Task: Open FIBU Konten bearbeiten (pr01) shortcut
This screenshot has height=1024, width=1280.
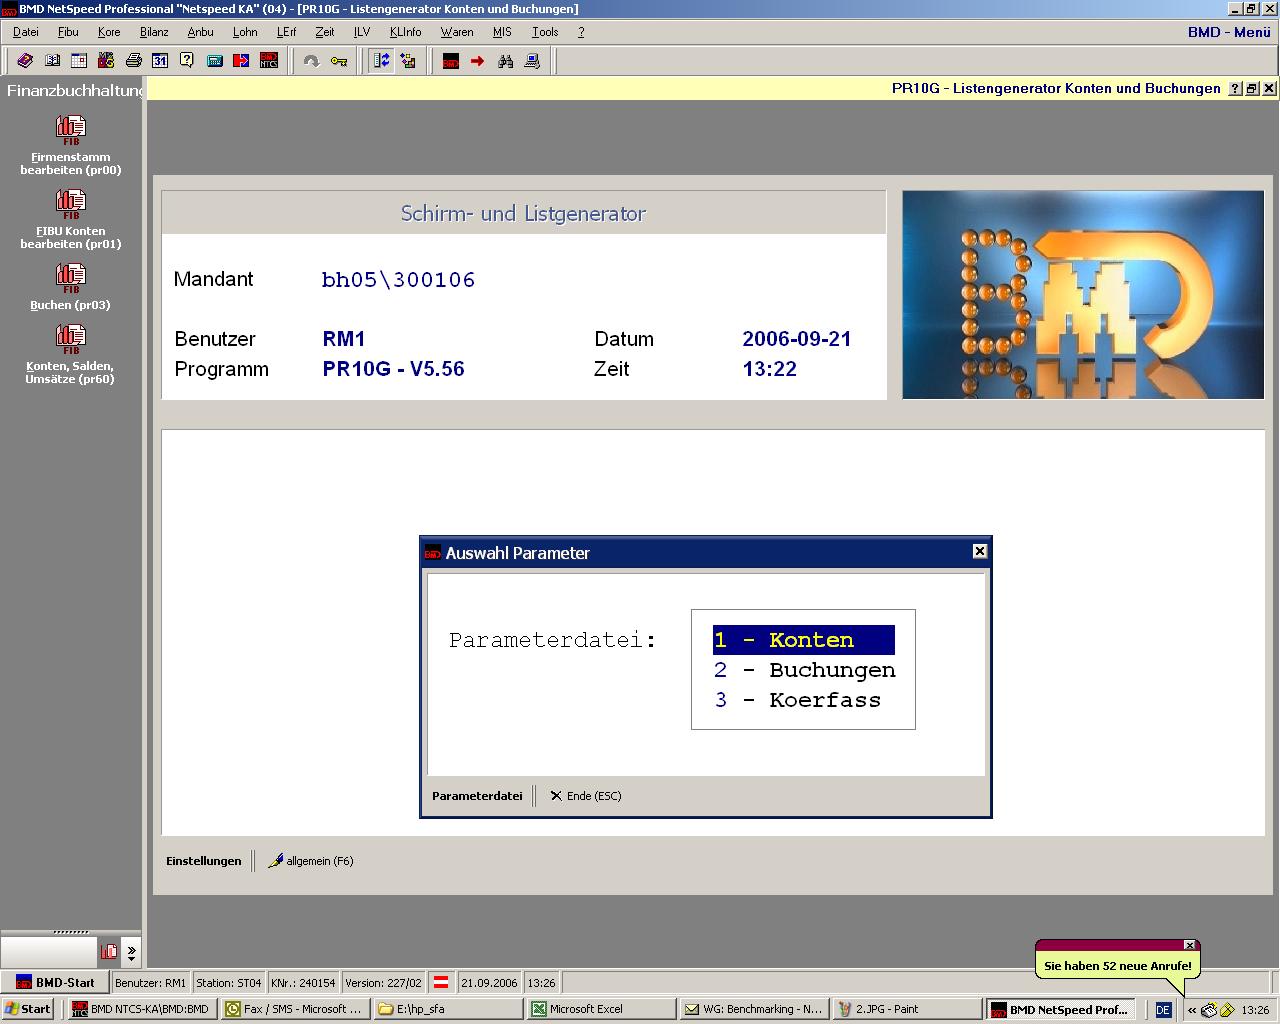Action: click(x=71, y=219)
